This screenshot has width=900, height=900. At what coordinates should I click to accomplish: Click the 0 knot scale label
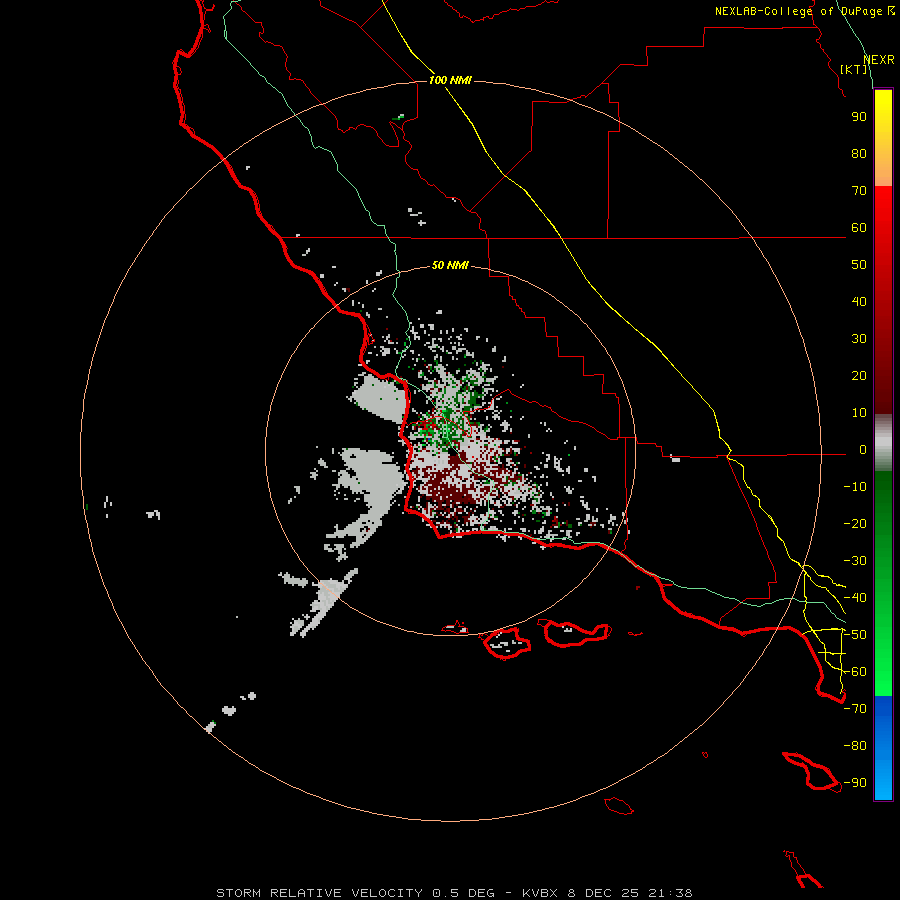tap(863, 449)
